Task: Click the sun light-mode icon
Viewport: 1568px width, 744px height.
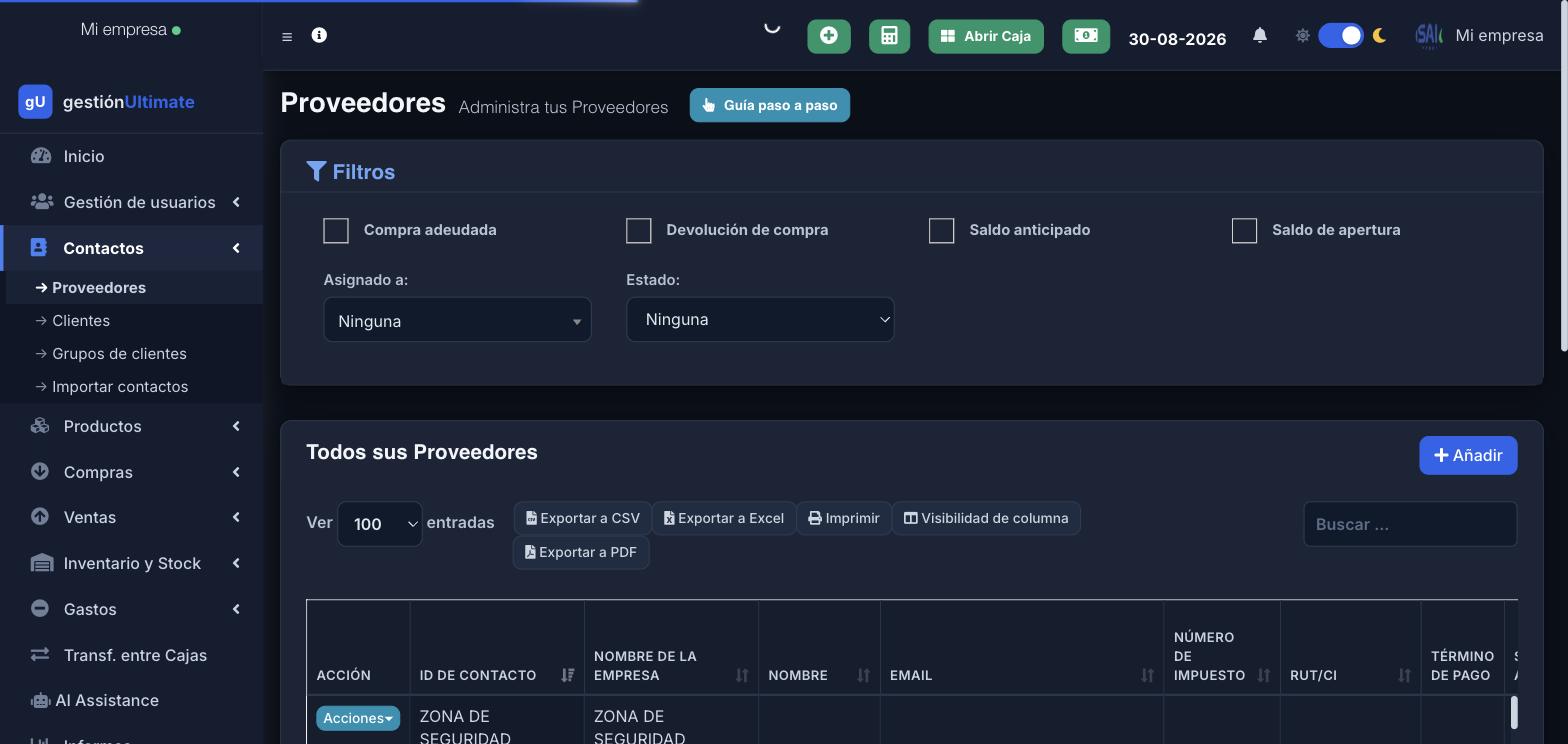Action: click(x=1302, y=36)
